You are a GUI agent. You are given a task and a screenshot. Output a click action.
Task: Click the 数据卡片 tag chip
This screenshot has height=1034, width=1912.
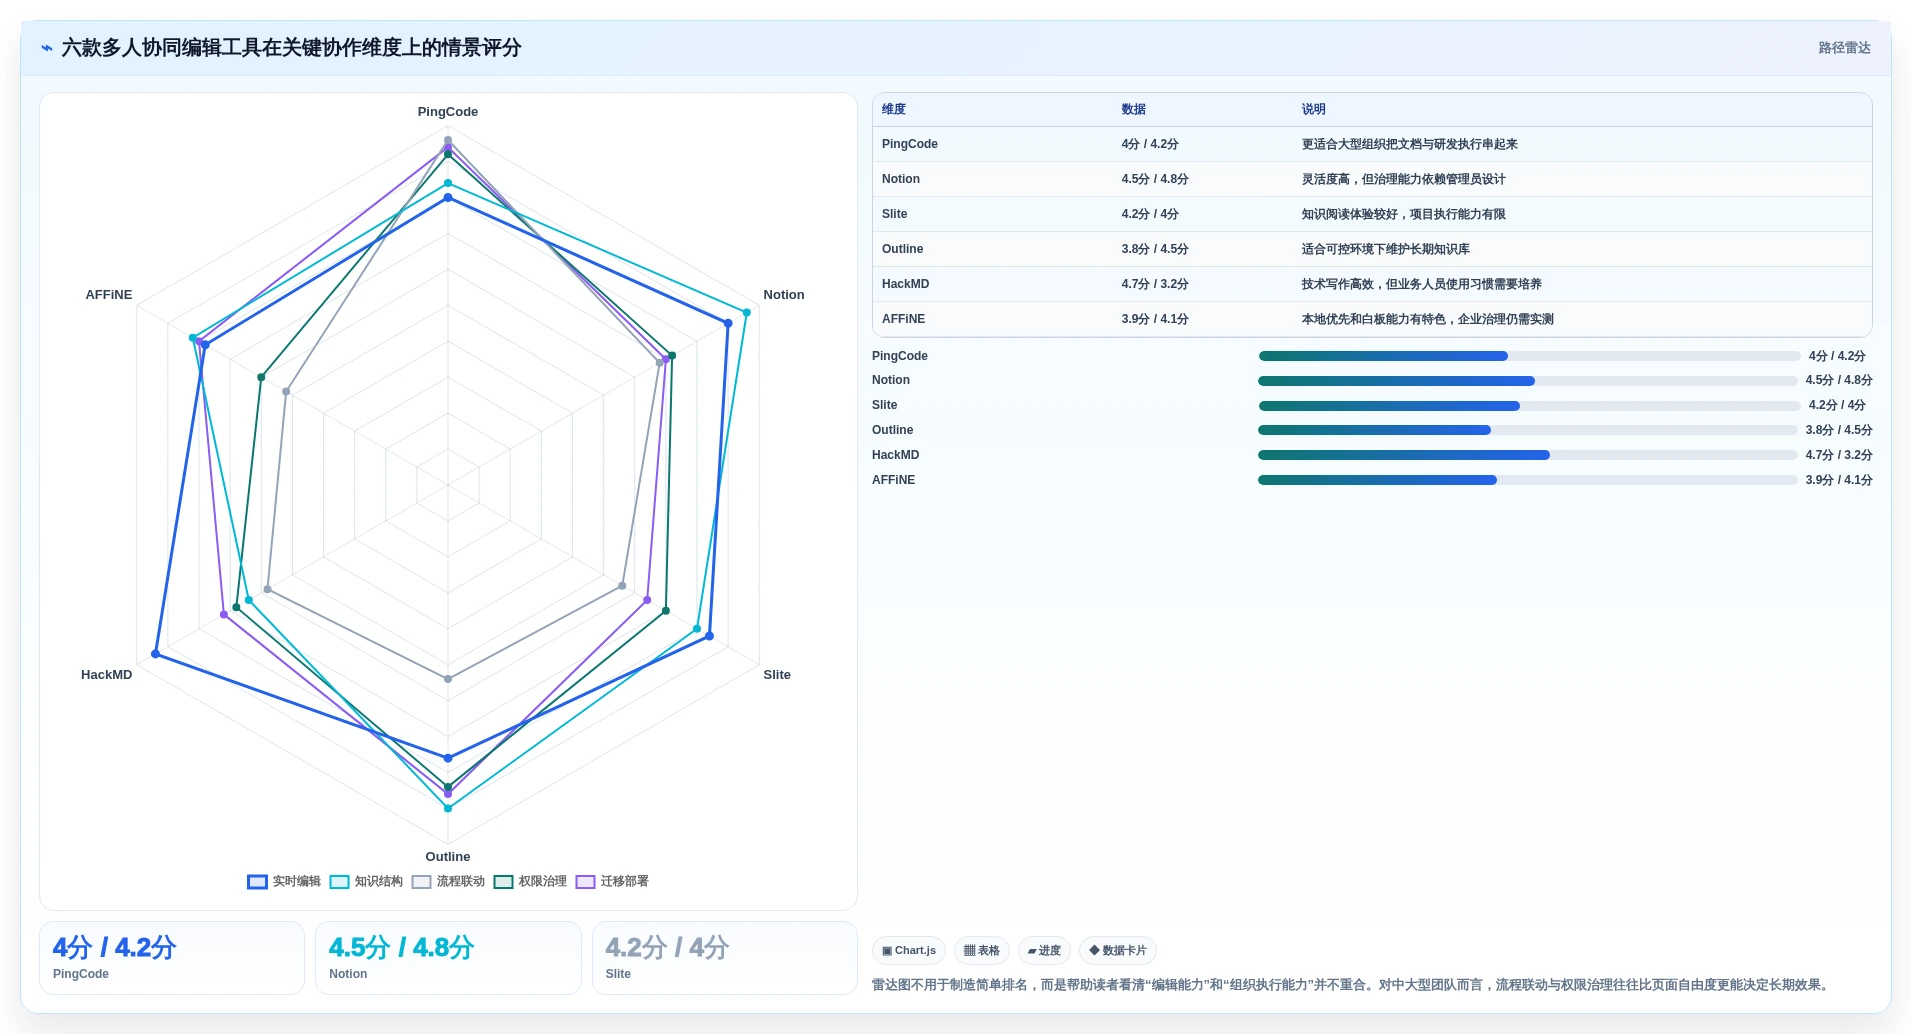coord(1118,950)
